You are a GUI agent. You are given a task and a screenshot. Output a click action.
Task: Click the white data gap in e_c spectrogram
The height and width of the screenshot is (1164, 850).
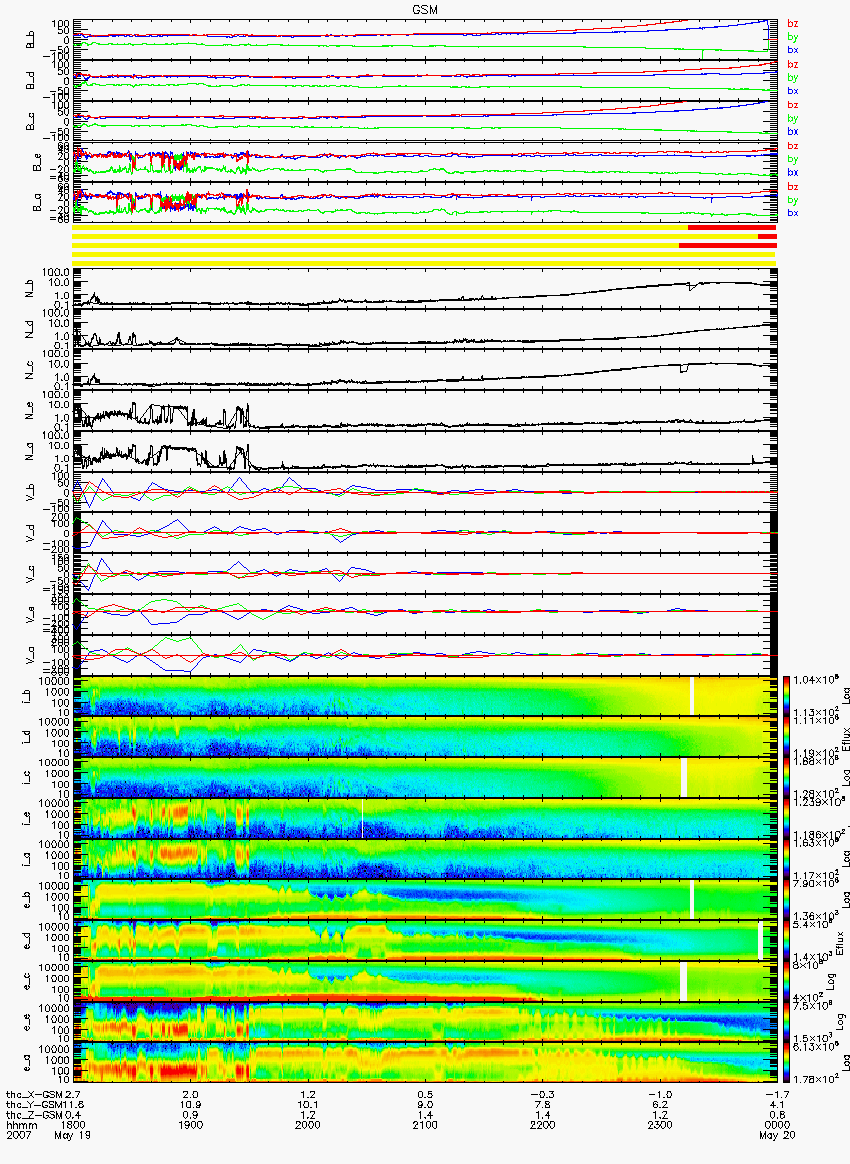coord(684,981)
